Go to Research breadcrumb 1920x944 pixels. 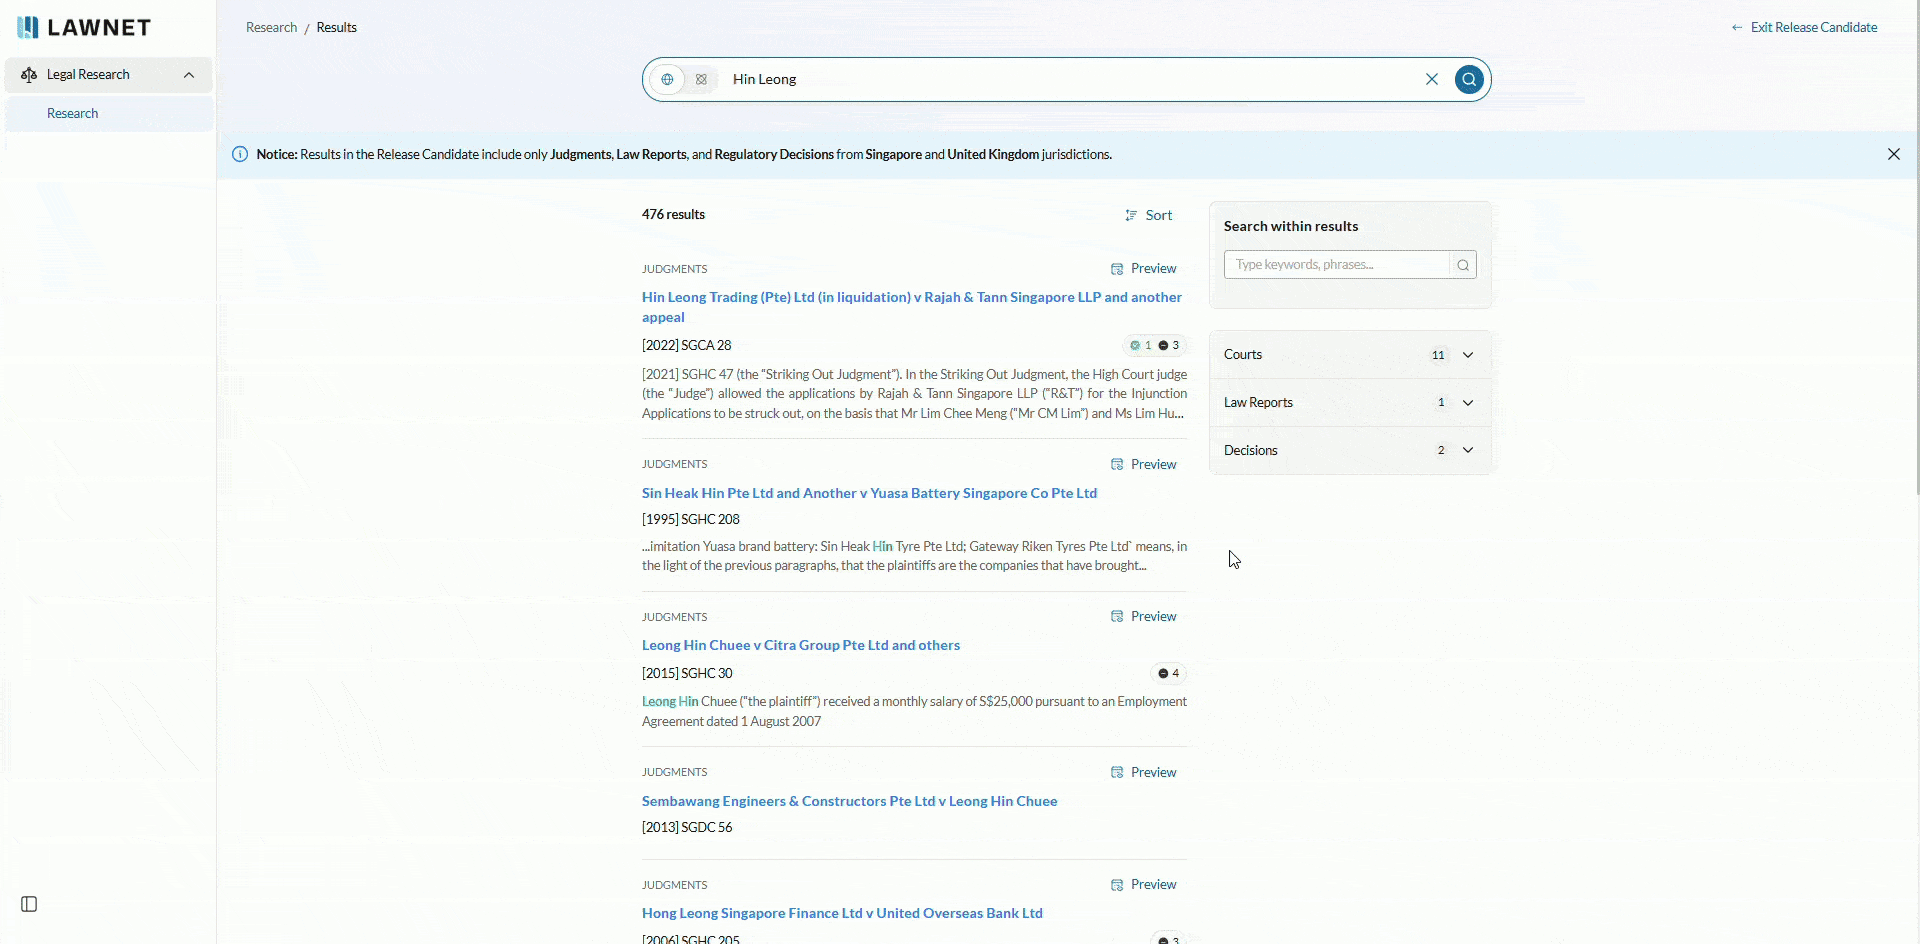pos(272,27)
